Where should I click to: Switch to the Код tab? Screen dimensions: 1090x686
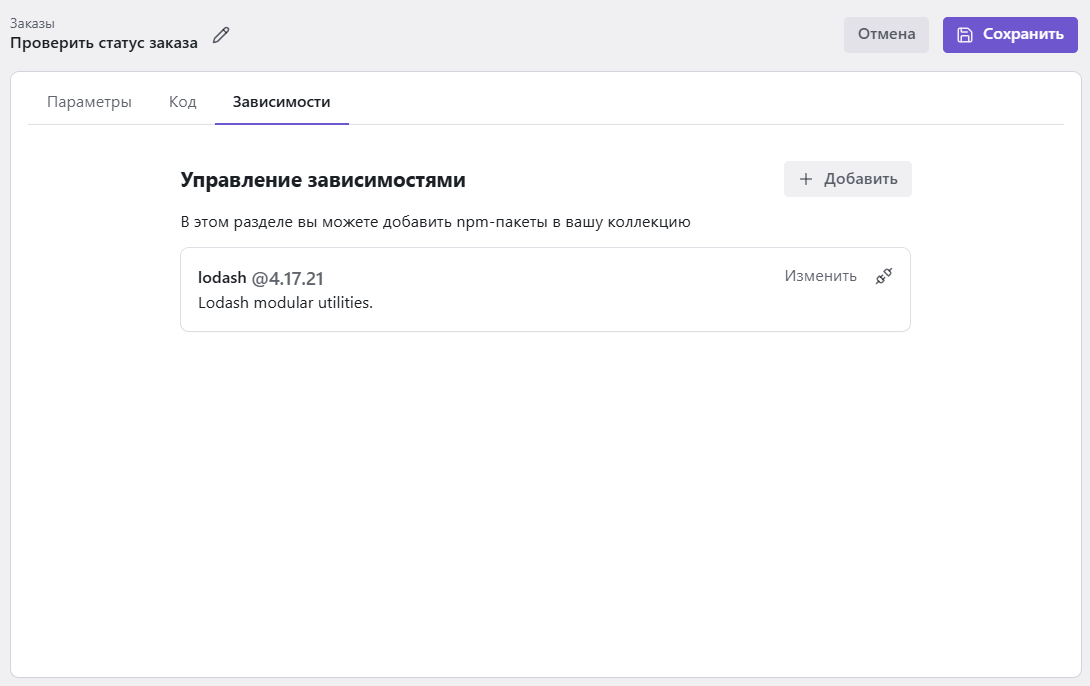click(x=182, y=102)
